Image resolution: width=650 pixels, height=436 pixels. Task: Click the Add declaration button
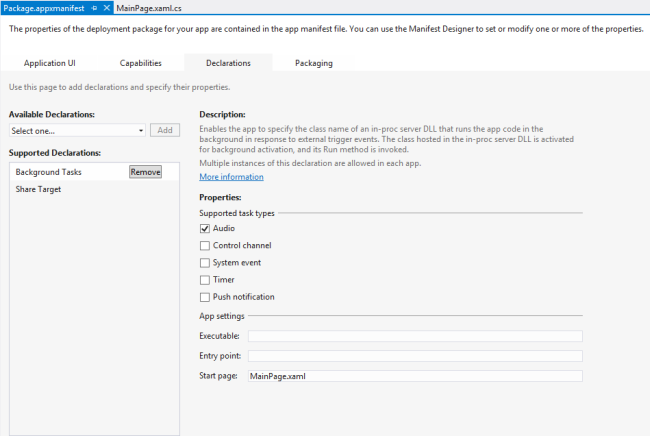pyautogui.click(x=166, y=130)
